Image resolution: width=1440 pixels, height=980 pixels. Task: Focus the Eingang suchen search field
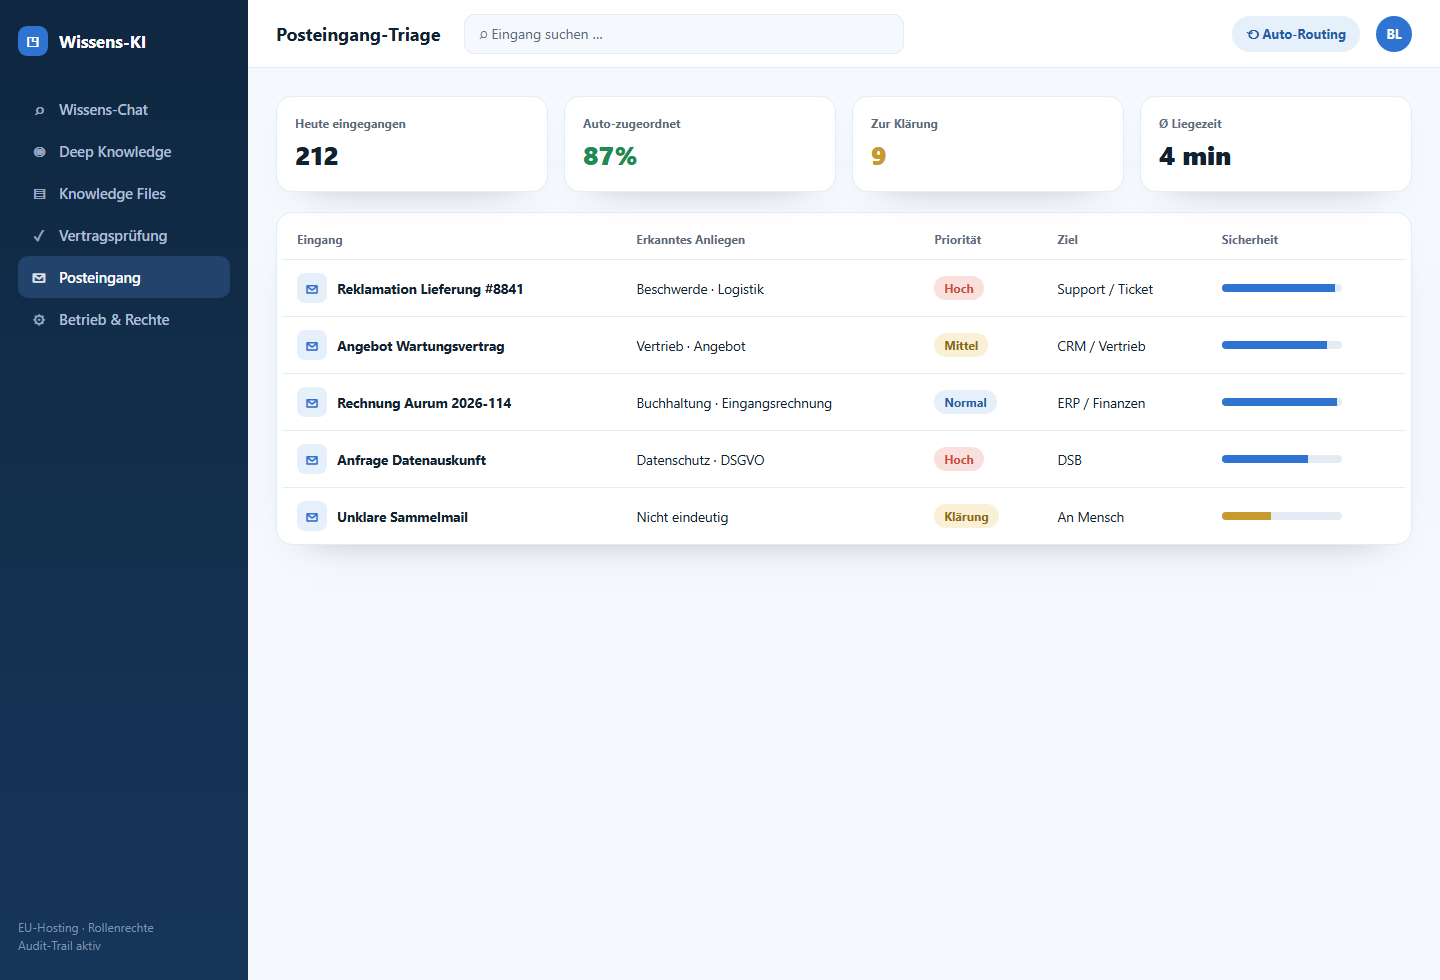click(x=684, y=34)
